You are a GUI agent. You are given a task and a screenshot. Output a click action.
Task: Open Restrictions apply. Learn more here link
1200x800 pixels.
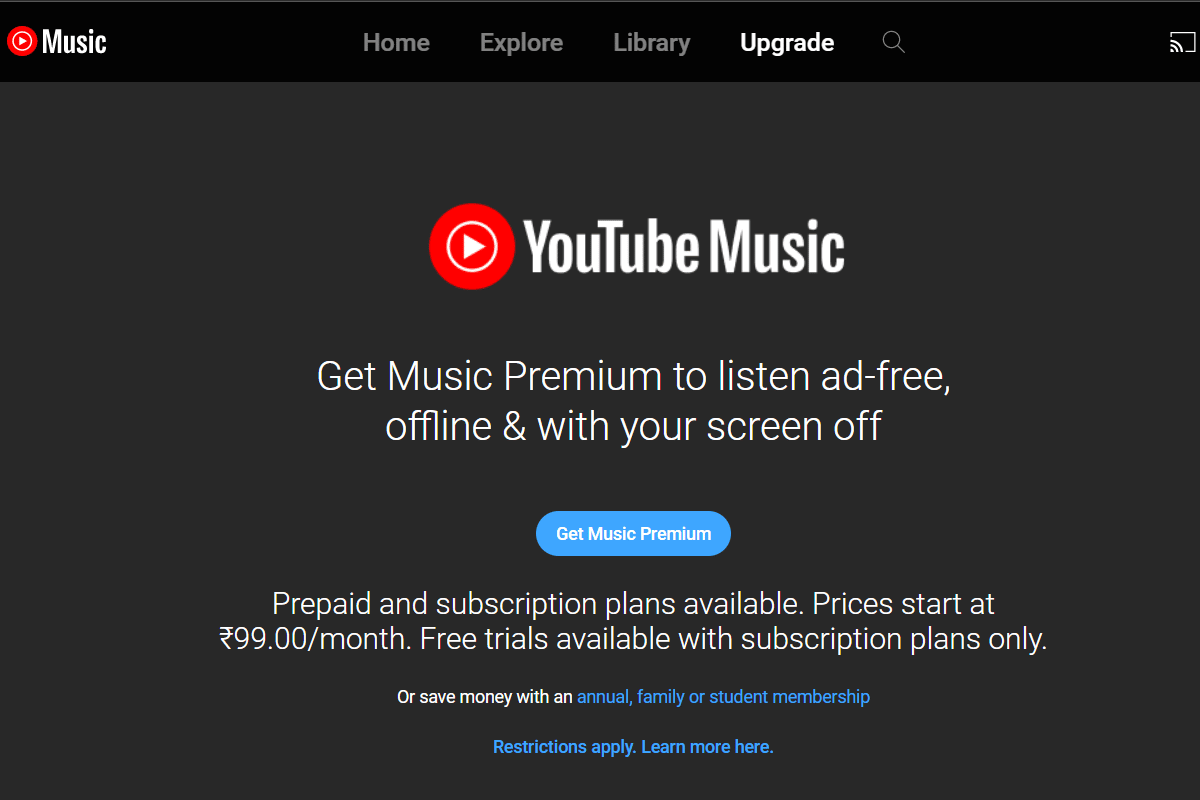tap(633, 747)
